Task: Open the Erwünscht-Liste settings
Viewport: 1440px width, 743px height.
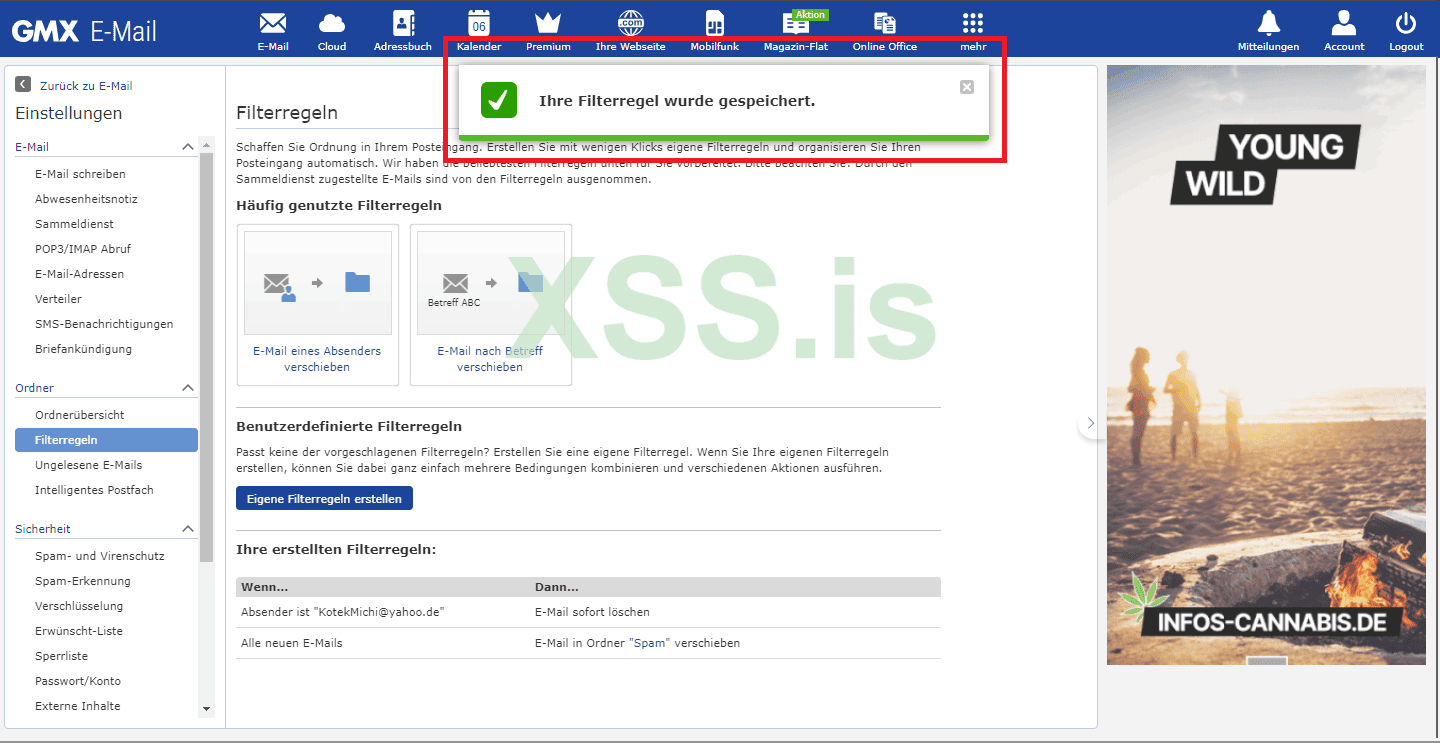Action: click(79, 631)
